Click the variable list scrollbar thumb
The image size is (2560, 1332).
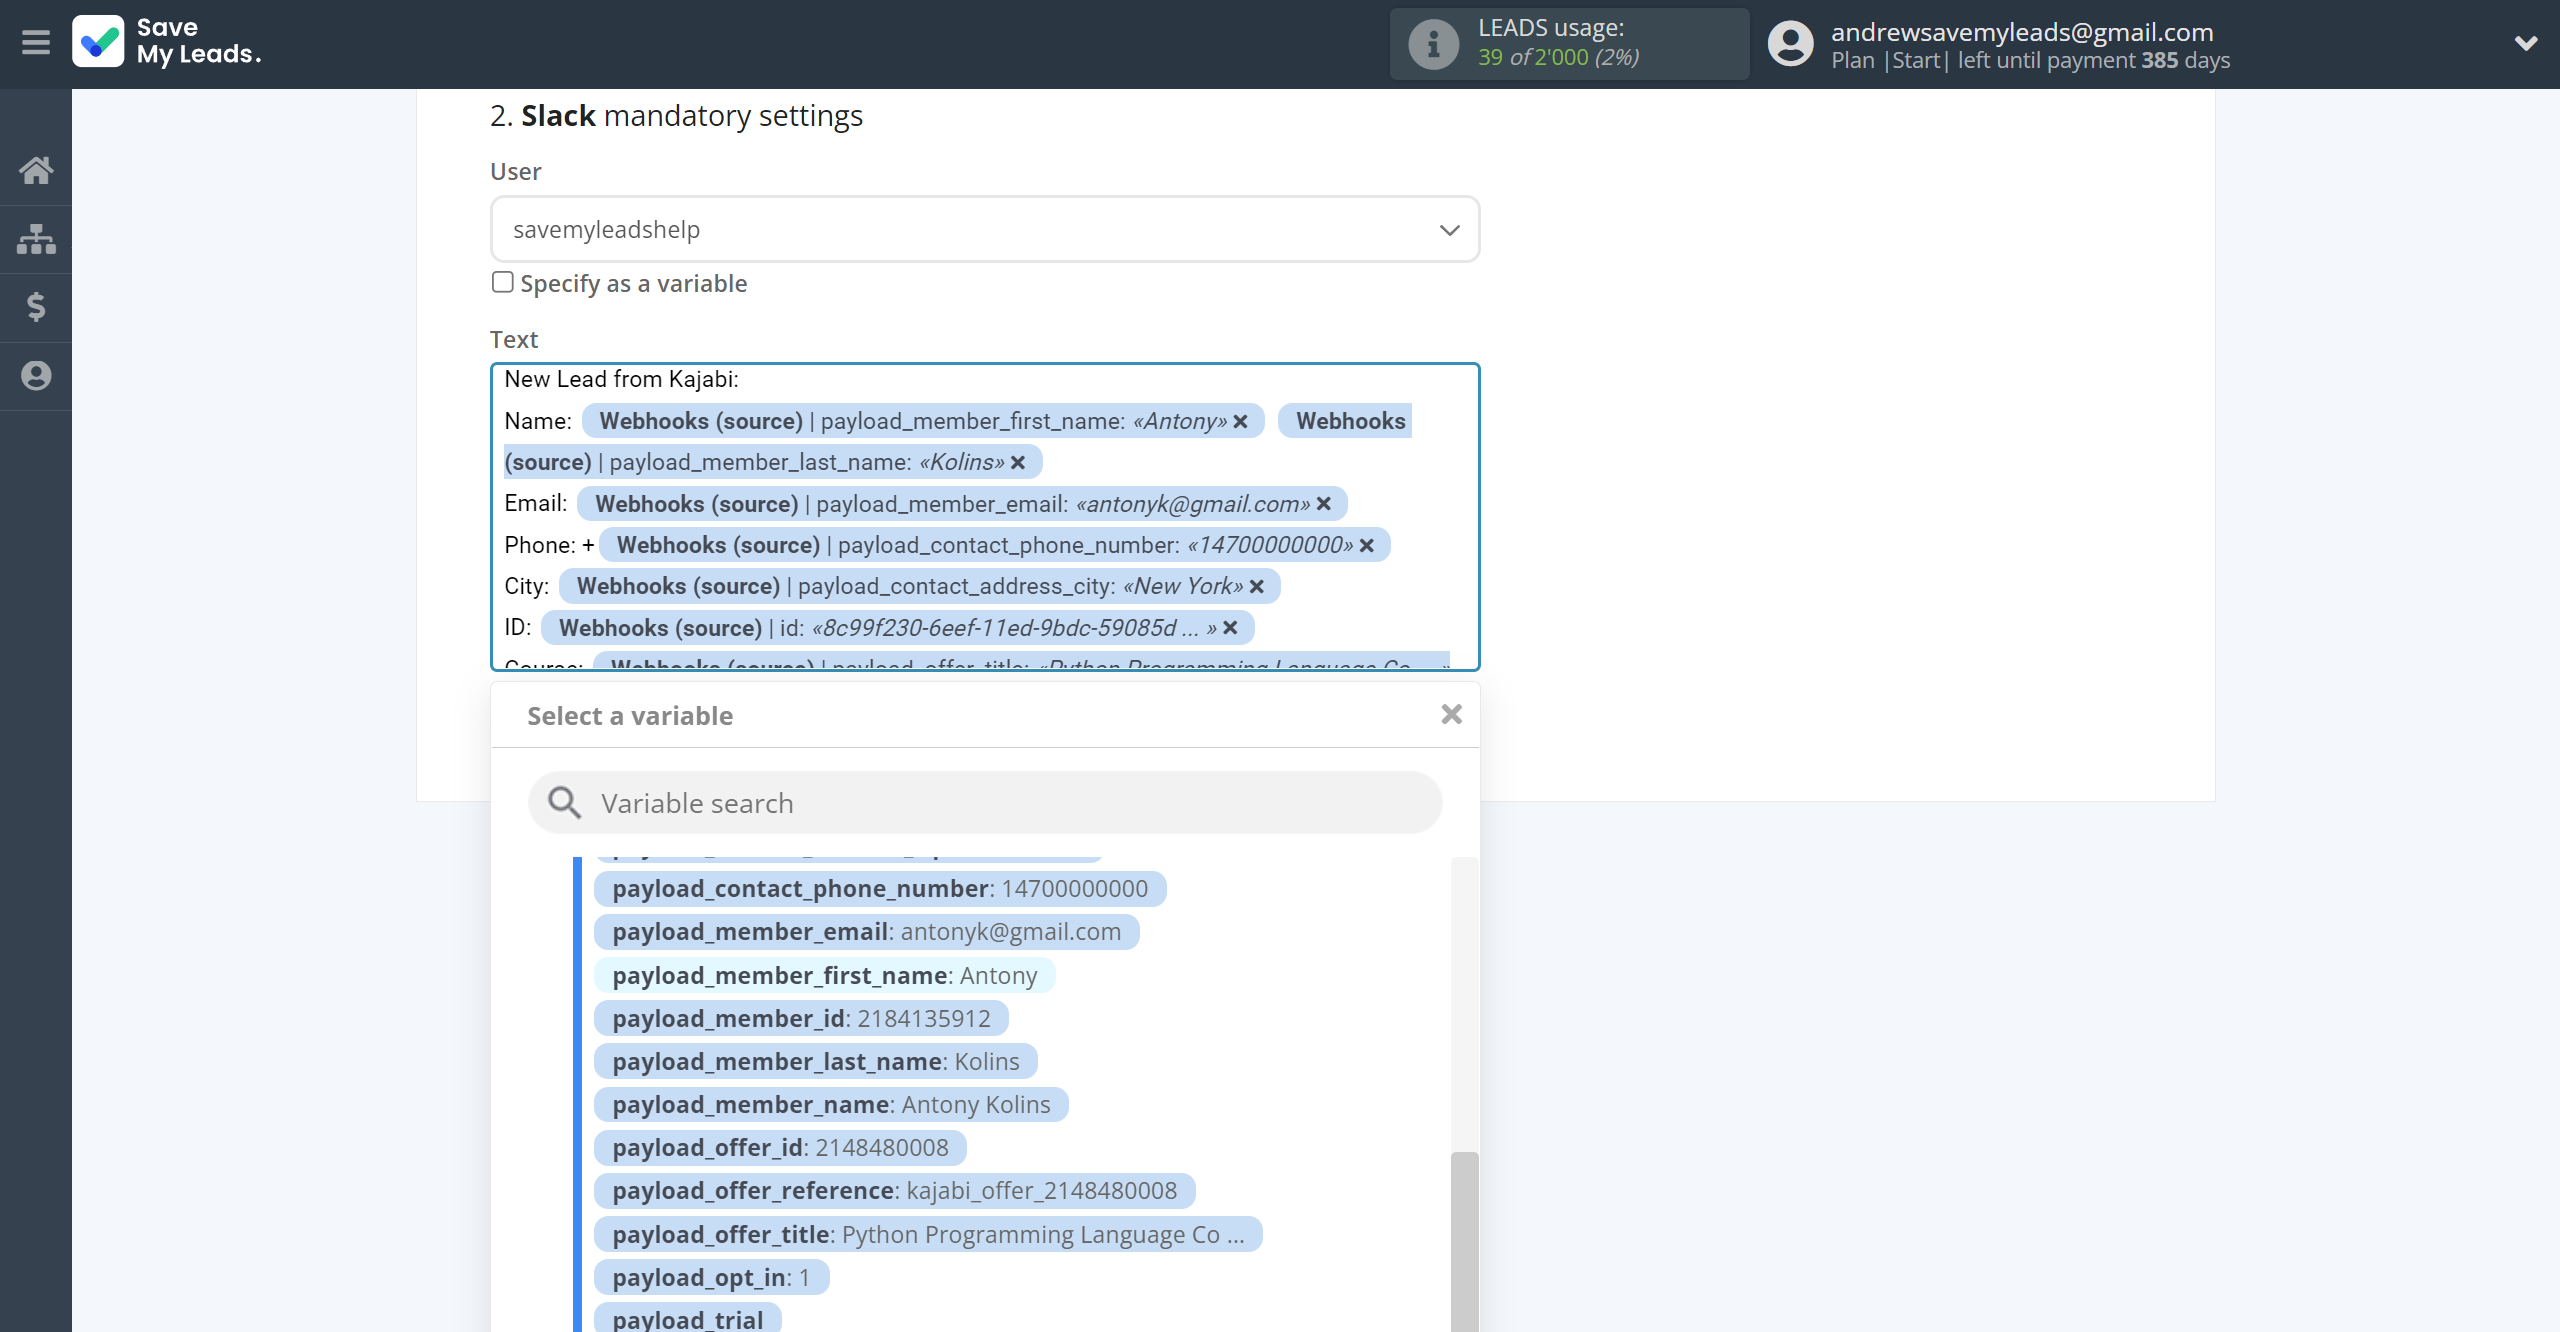point(1464,1242)
